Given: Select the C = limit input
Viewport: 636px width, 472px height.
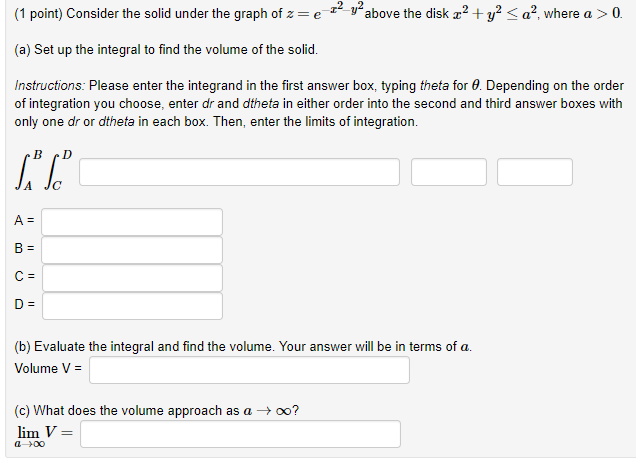Looking at the screenshot, I should tap(132, 278).
